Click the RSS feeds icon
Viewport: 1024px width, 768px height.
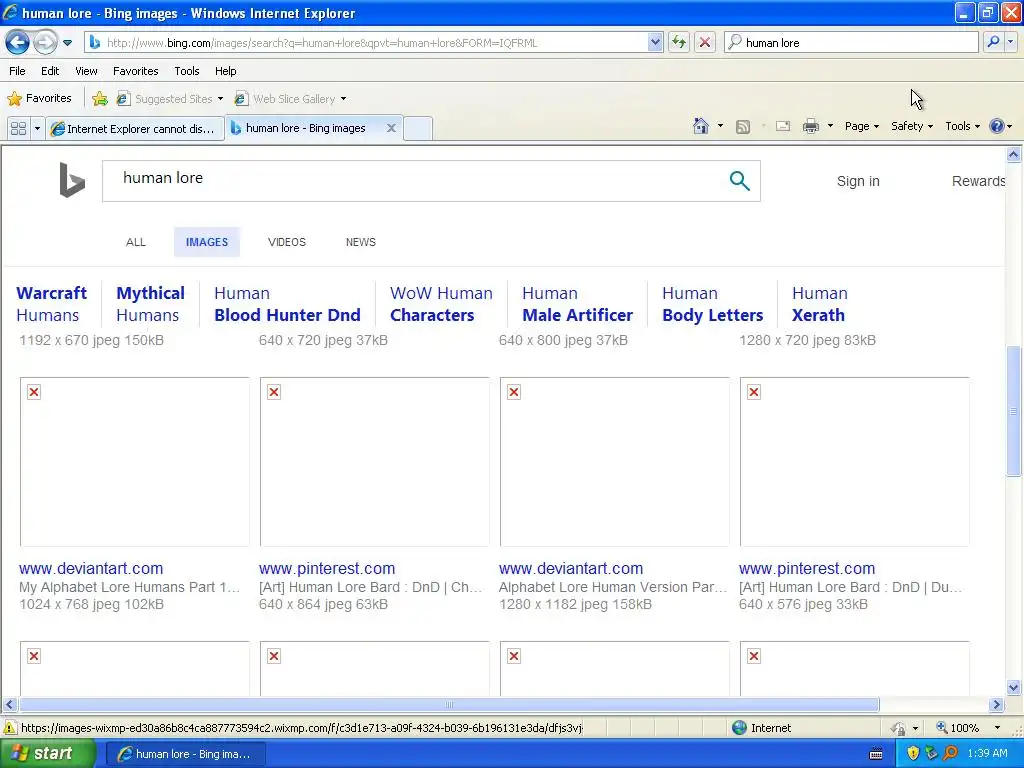pyautogui.click(x=743, y=127)
